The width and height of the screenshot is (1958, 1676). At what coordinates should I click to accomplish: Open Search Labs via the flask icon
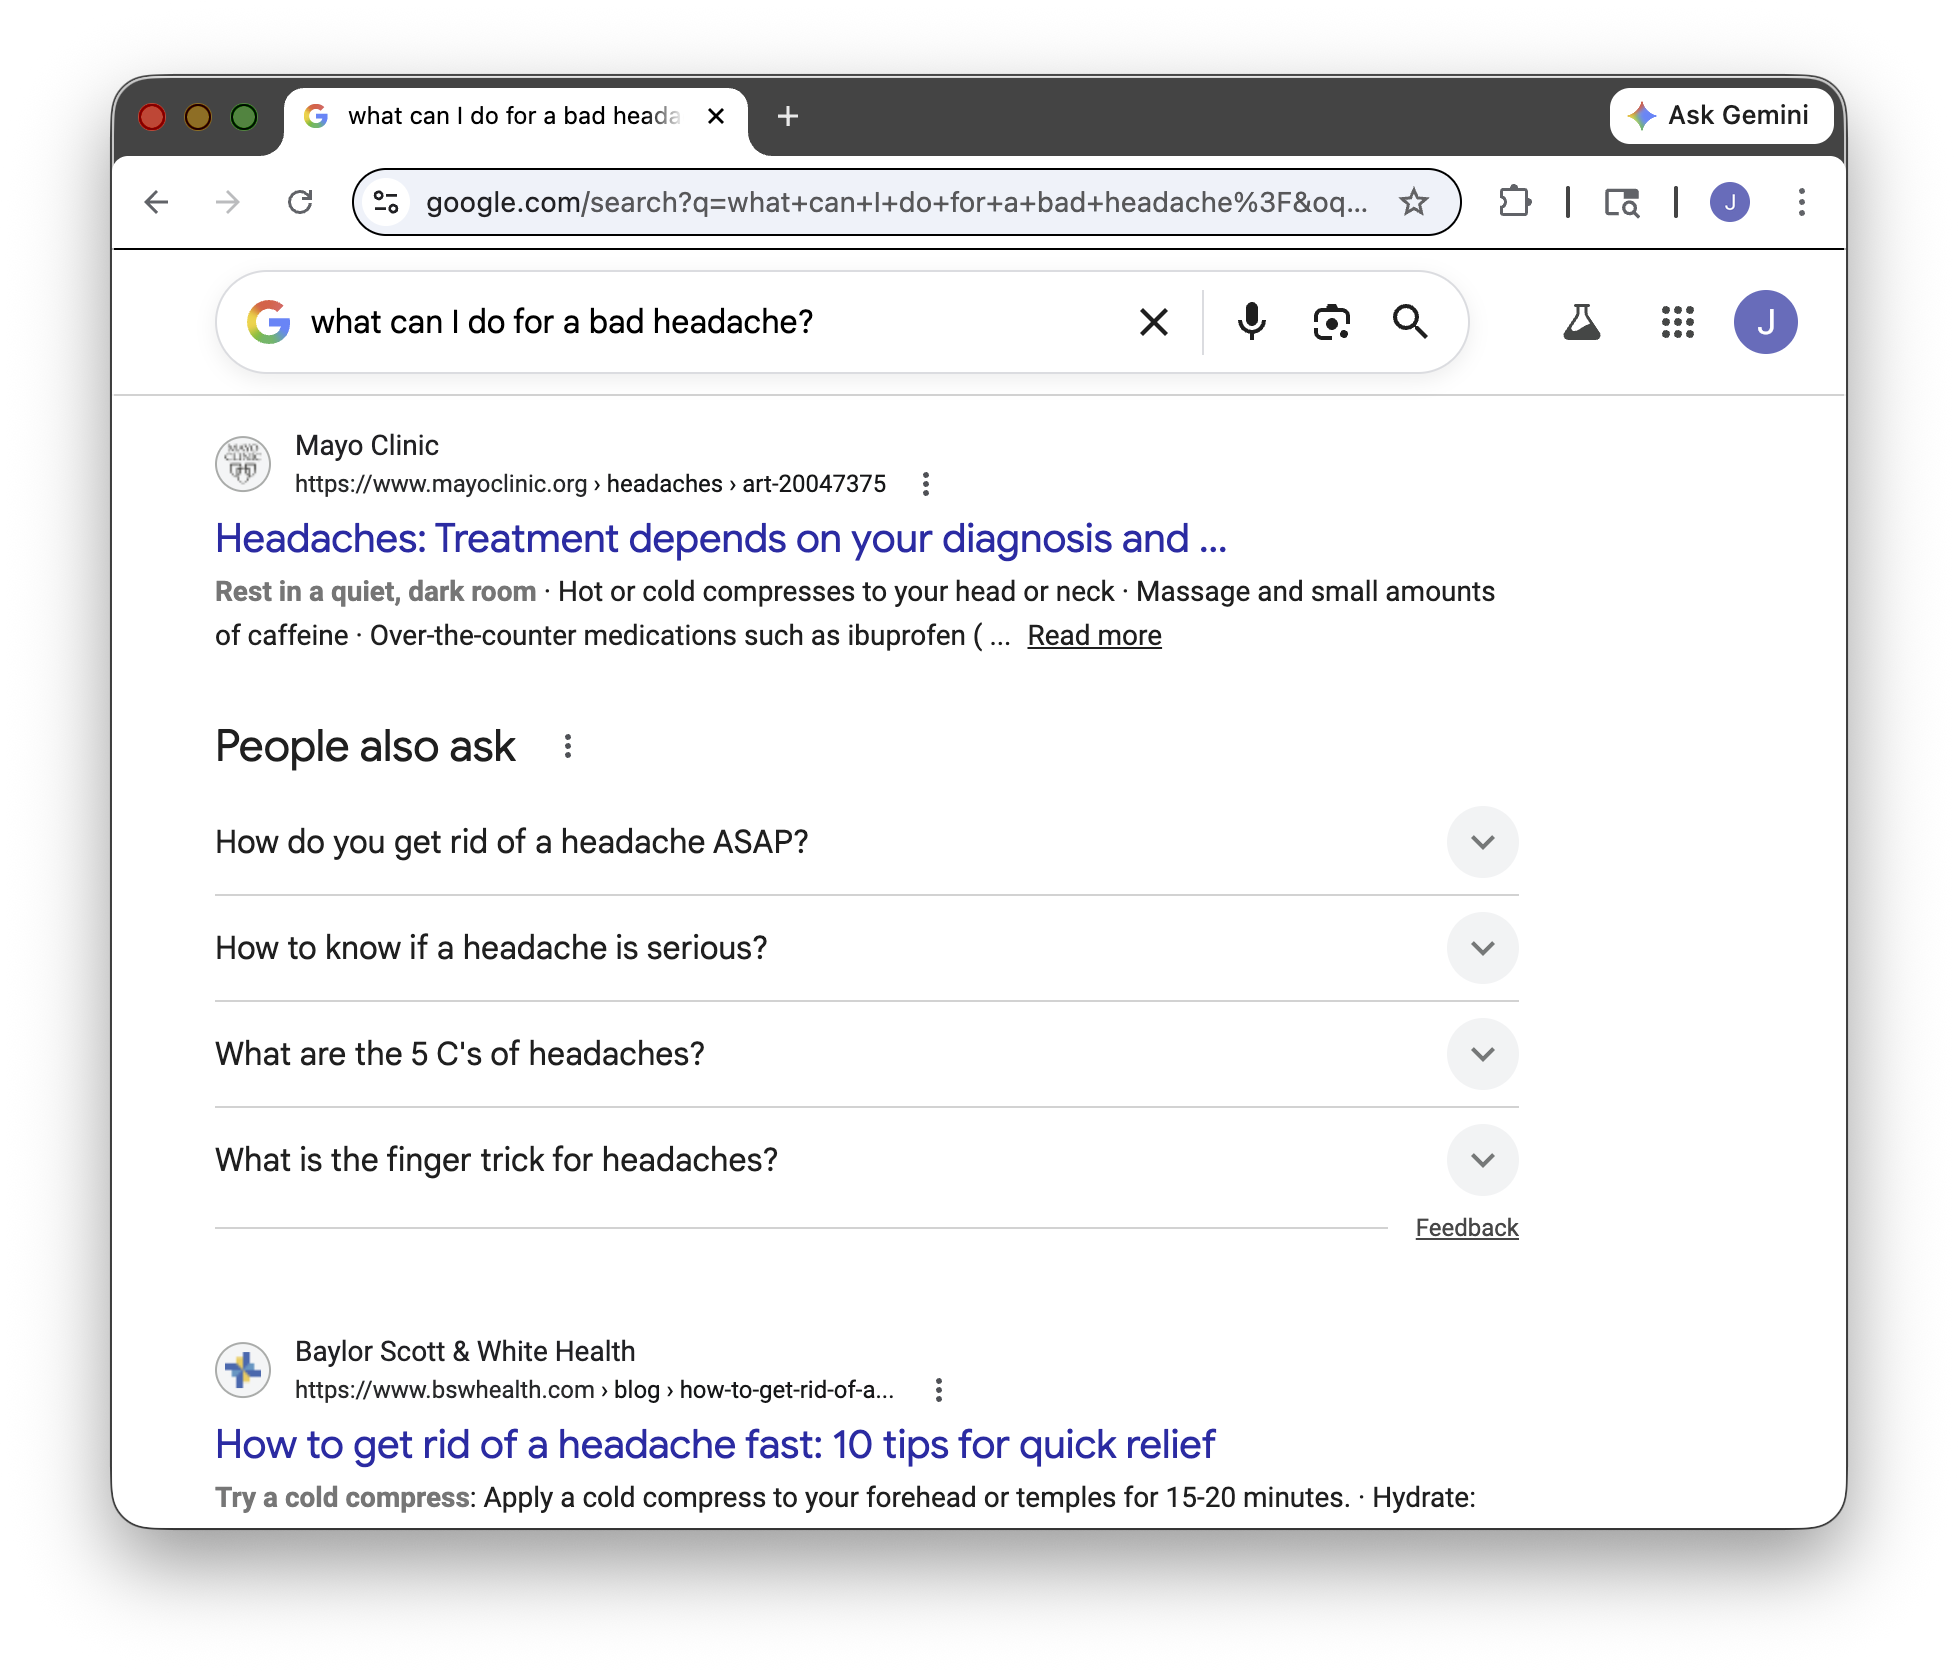(x=1583, y=322)
